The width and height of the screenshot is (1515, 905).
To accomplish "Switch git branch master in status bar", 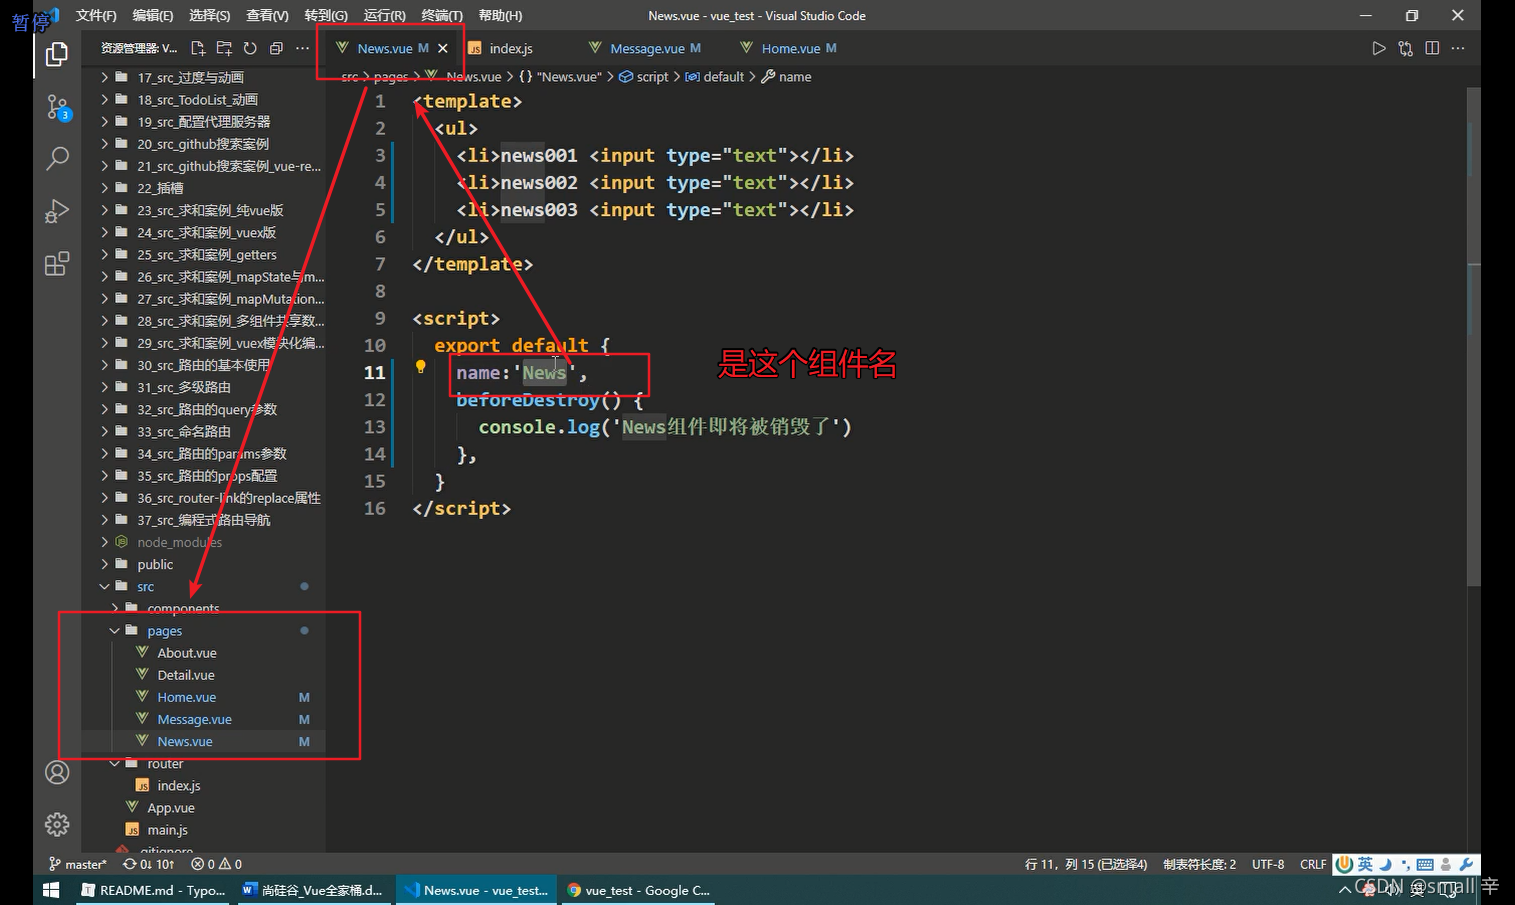I will point(78,864).
